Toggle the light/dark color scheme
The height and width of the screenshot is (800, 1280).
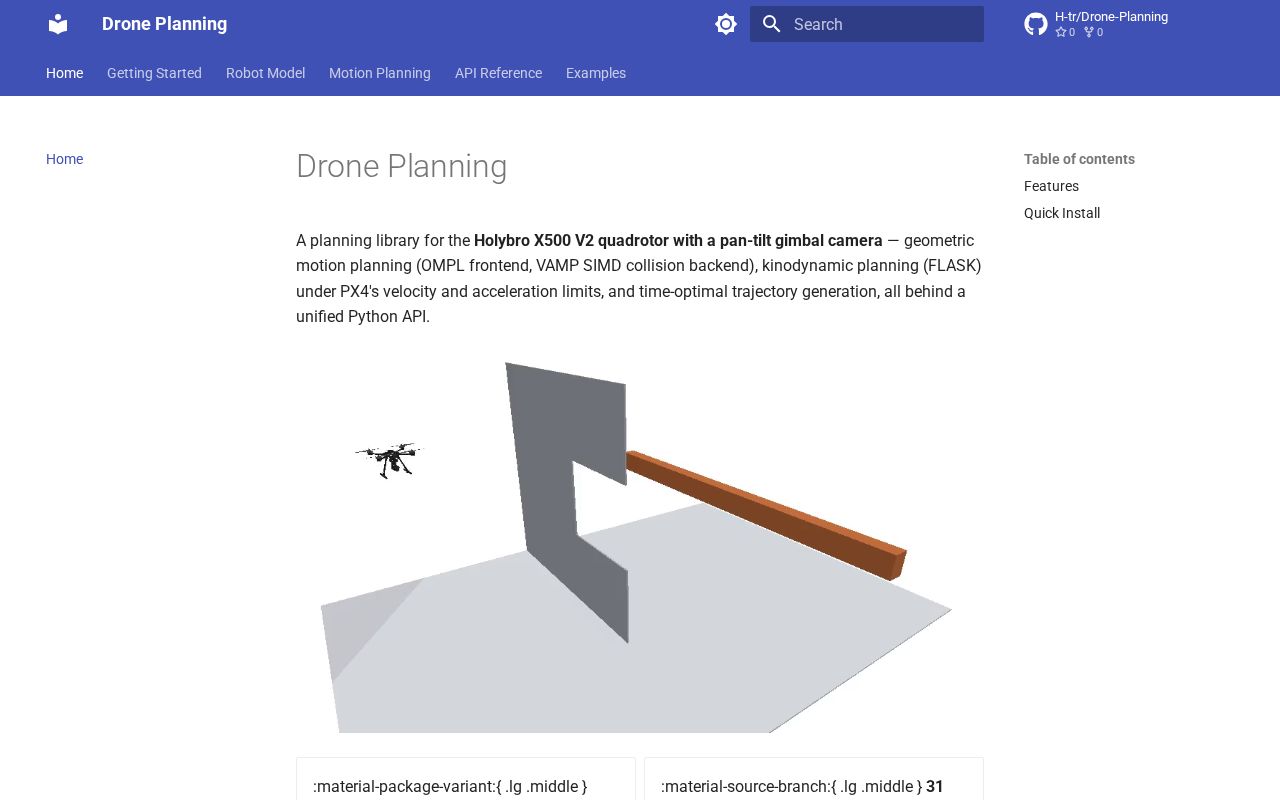click(726, 24)
